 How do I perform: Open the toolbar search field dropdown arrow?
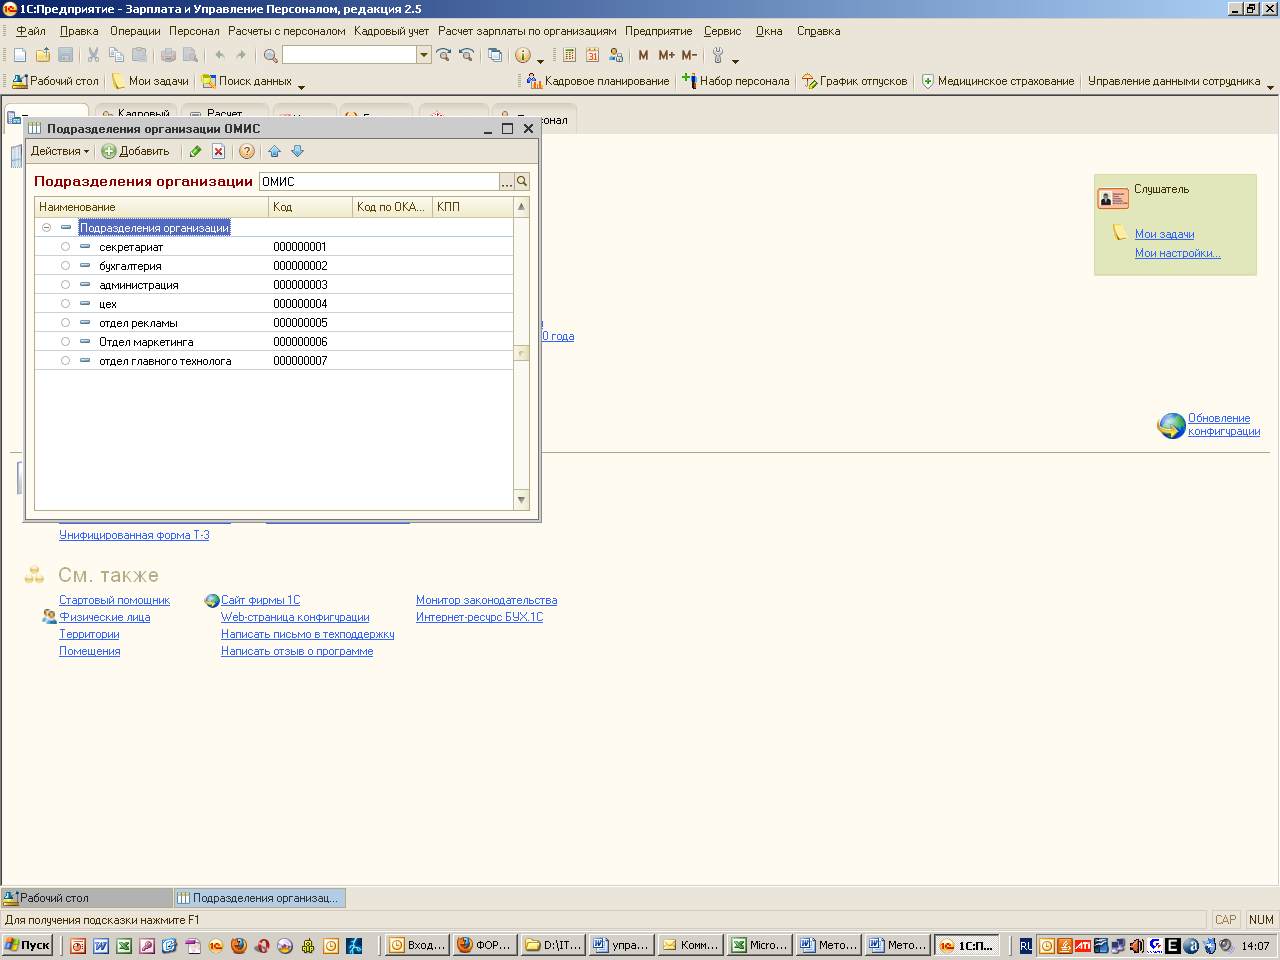pos(424,55)
